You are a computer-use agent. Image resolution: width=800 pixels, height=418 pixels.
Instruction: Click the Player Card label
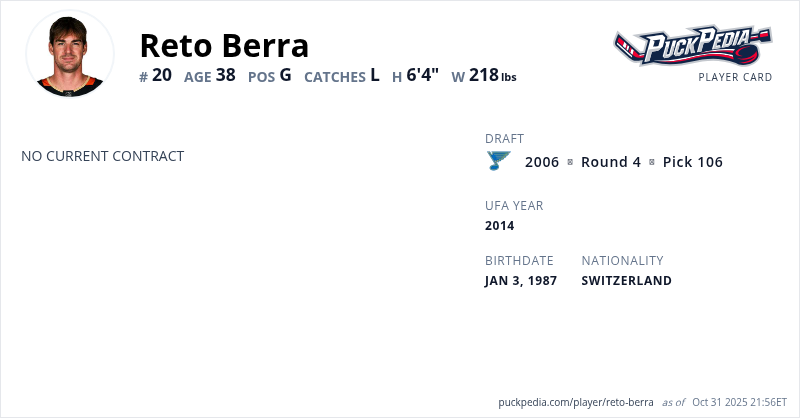coord(735,77)
